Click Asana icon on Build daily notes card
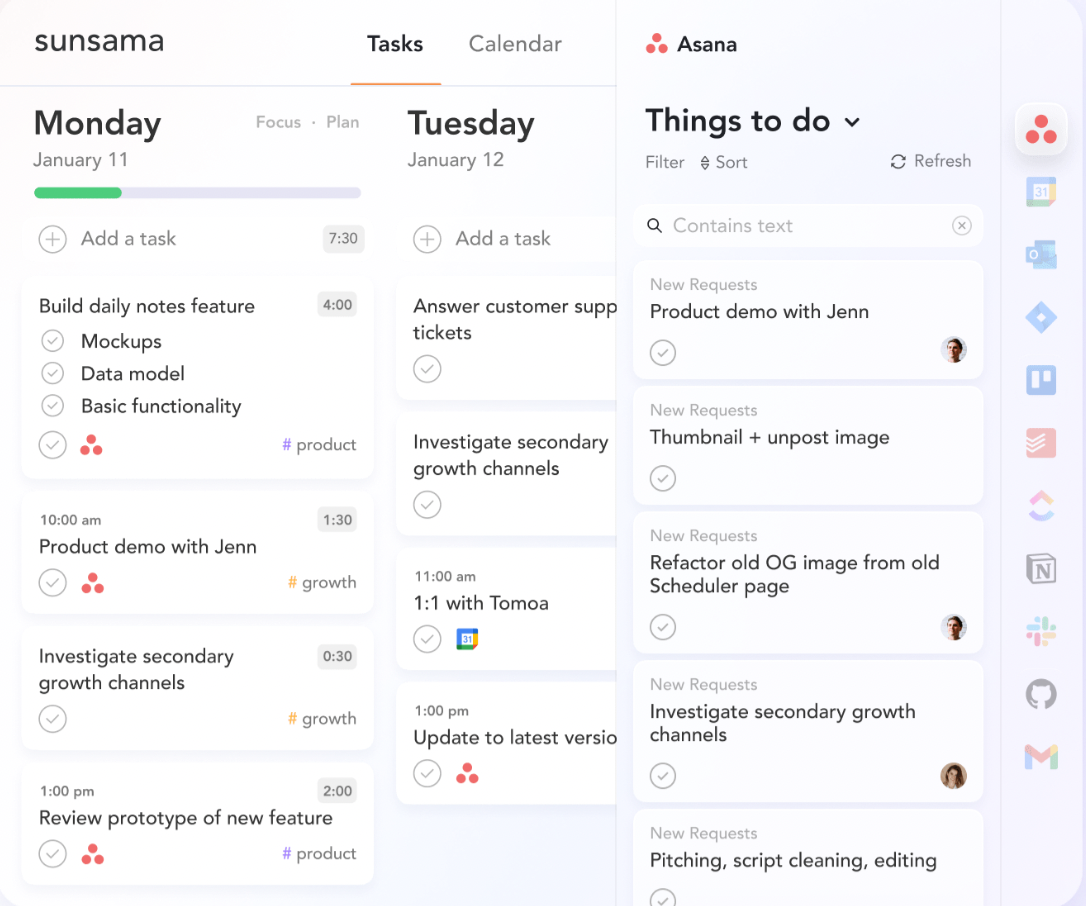The height and width of the screenshot is (906, 1086). tap(91, 445)
